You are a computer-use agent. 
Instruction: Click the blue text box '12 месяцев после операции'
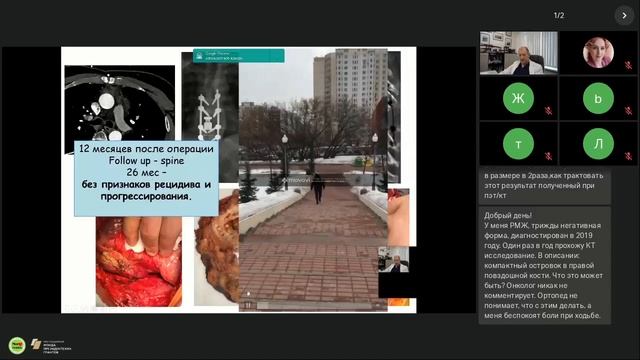(x=146, y=178)
